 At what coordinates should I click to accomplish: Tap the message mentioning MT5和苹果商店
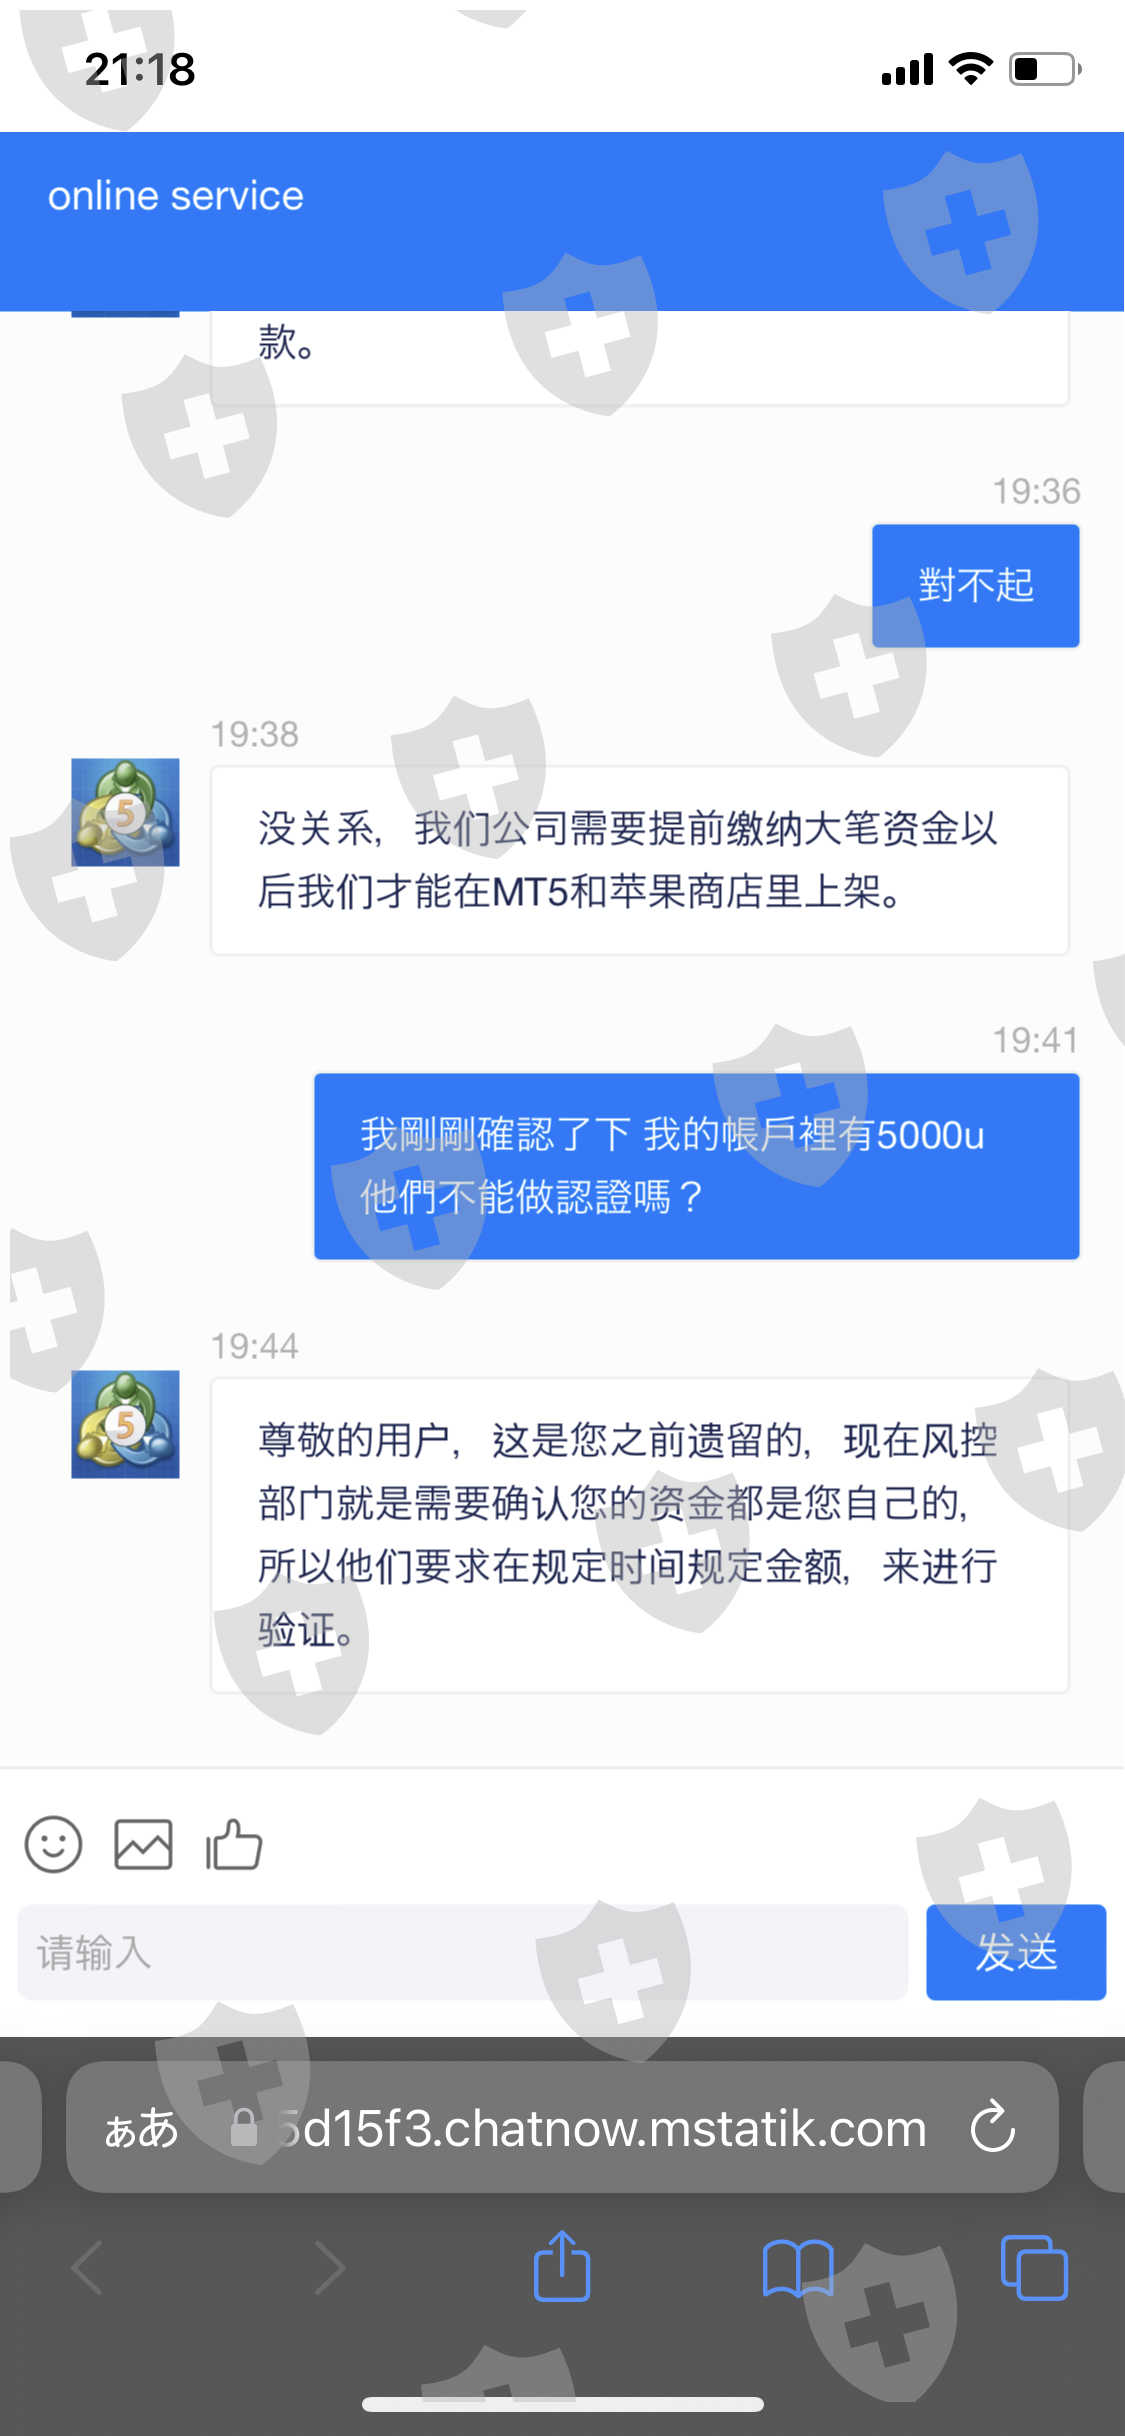(x=640, y=860)
